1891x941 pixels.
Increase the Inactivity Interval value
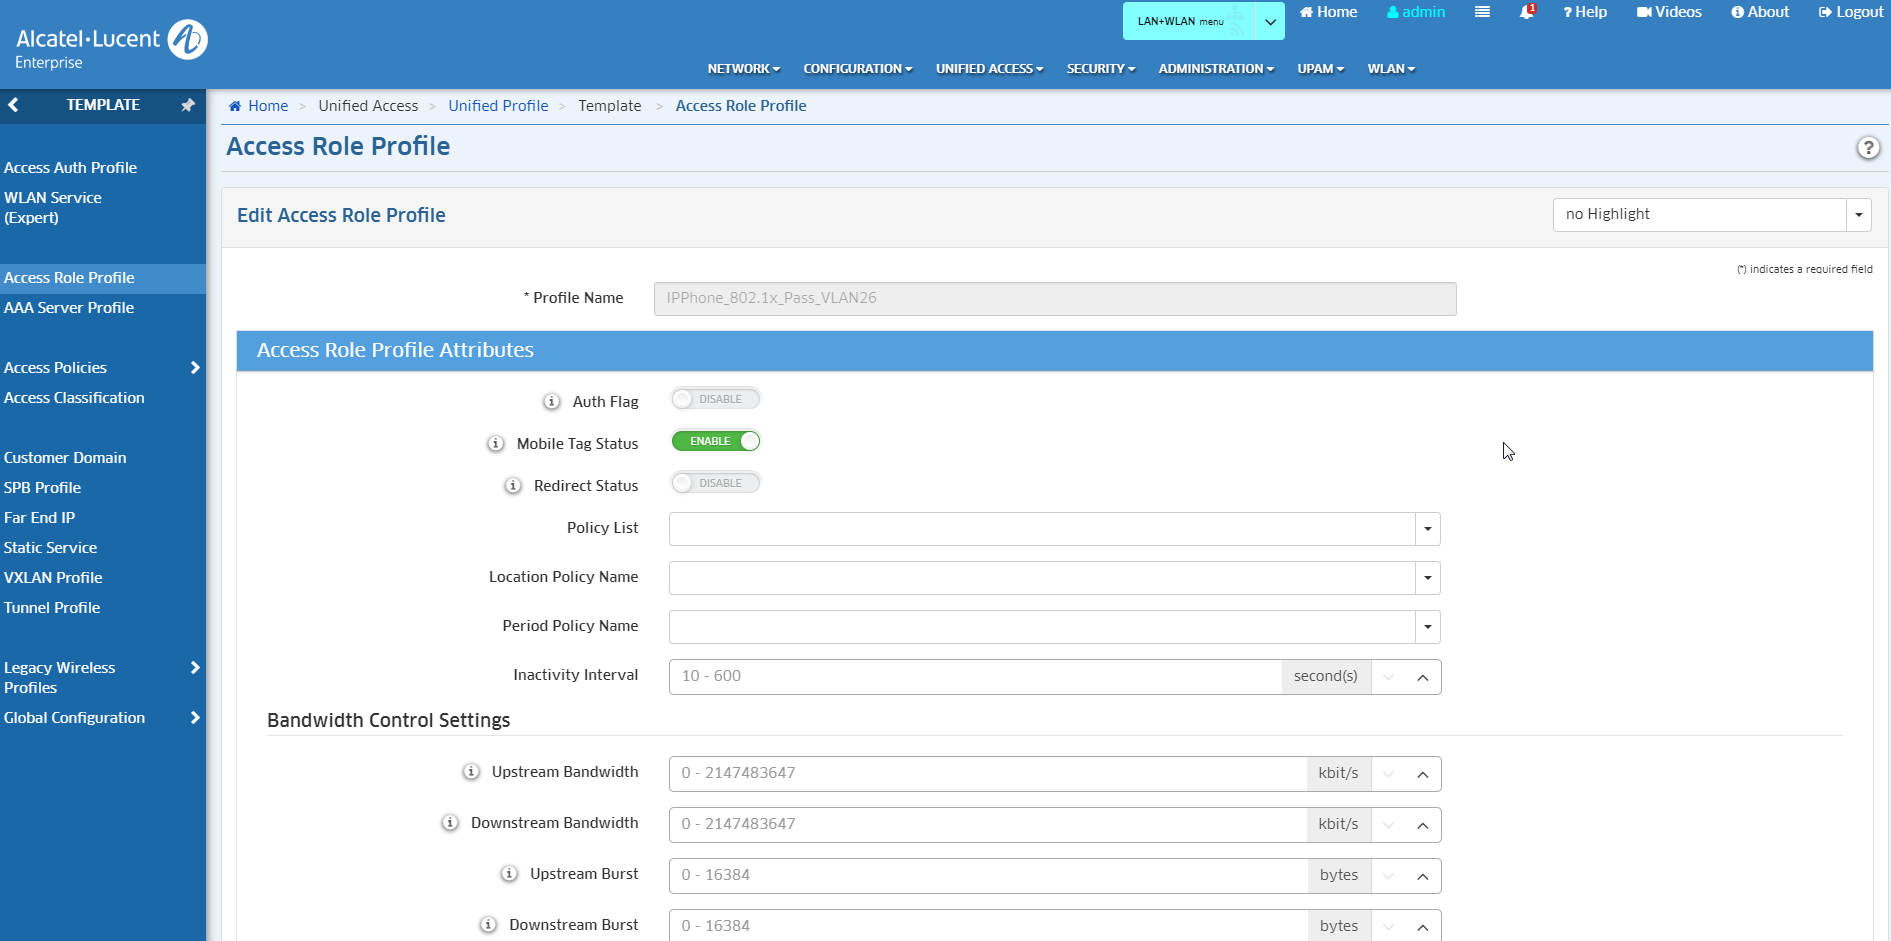point(1422,677)
